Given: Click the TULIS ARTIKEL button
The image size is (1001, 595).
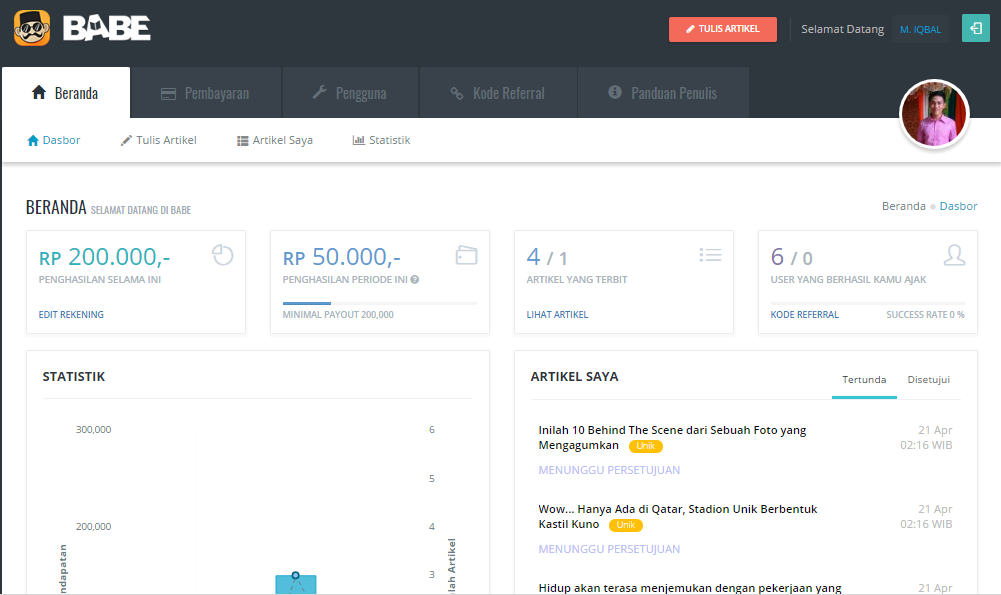Looking at the screenshot, I should tap(723, 29).
